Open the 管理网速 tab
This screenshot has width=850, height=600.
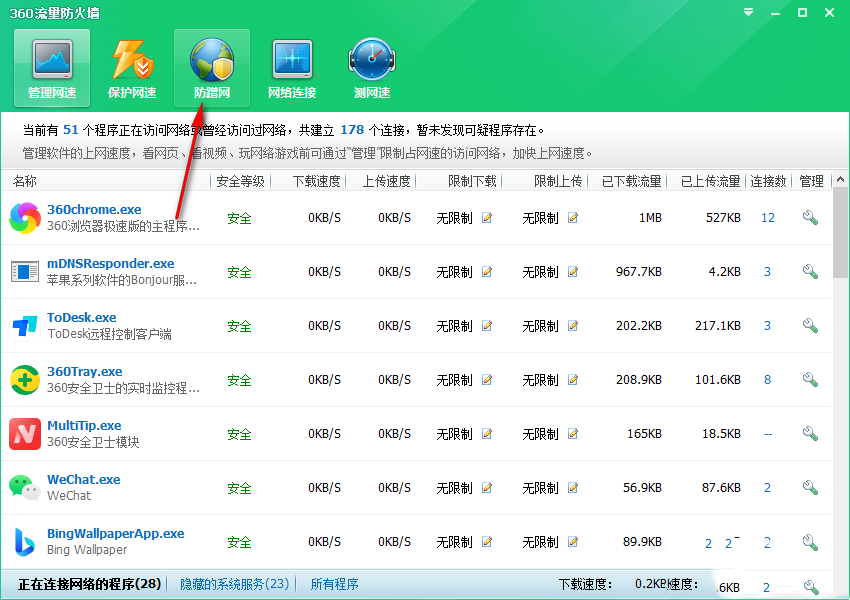click(x=52, y=68)
